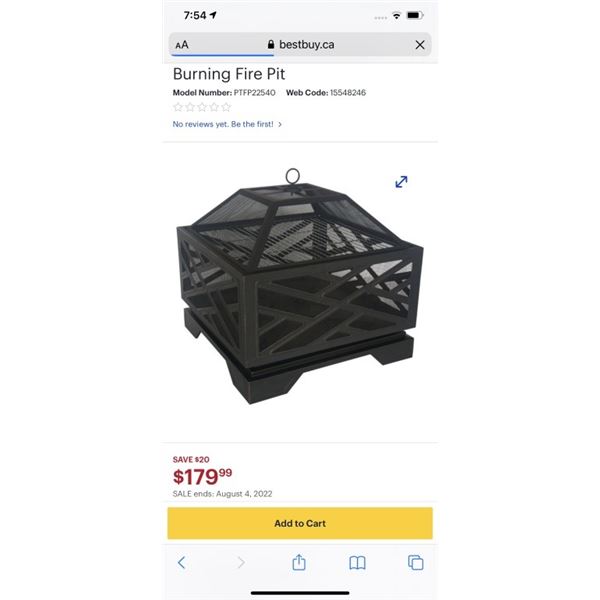Tap the home indicator bar
Screen dimensions: 600x600
[x=300, y=593]
